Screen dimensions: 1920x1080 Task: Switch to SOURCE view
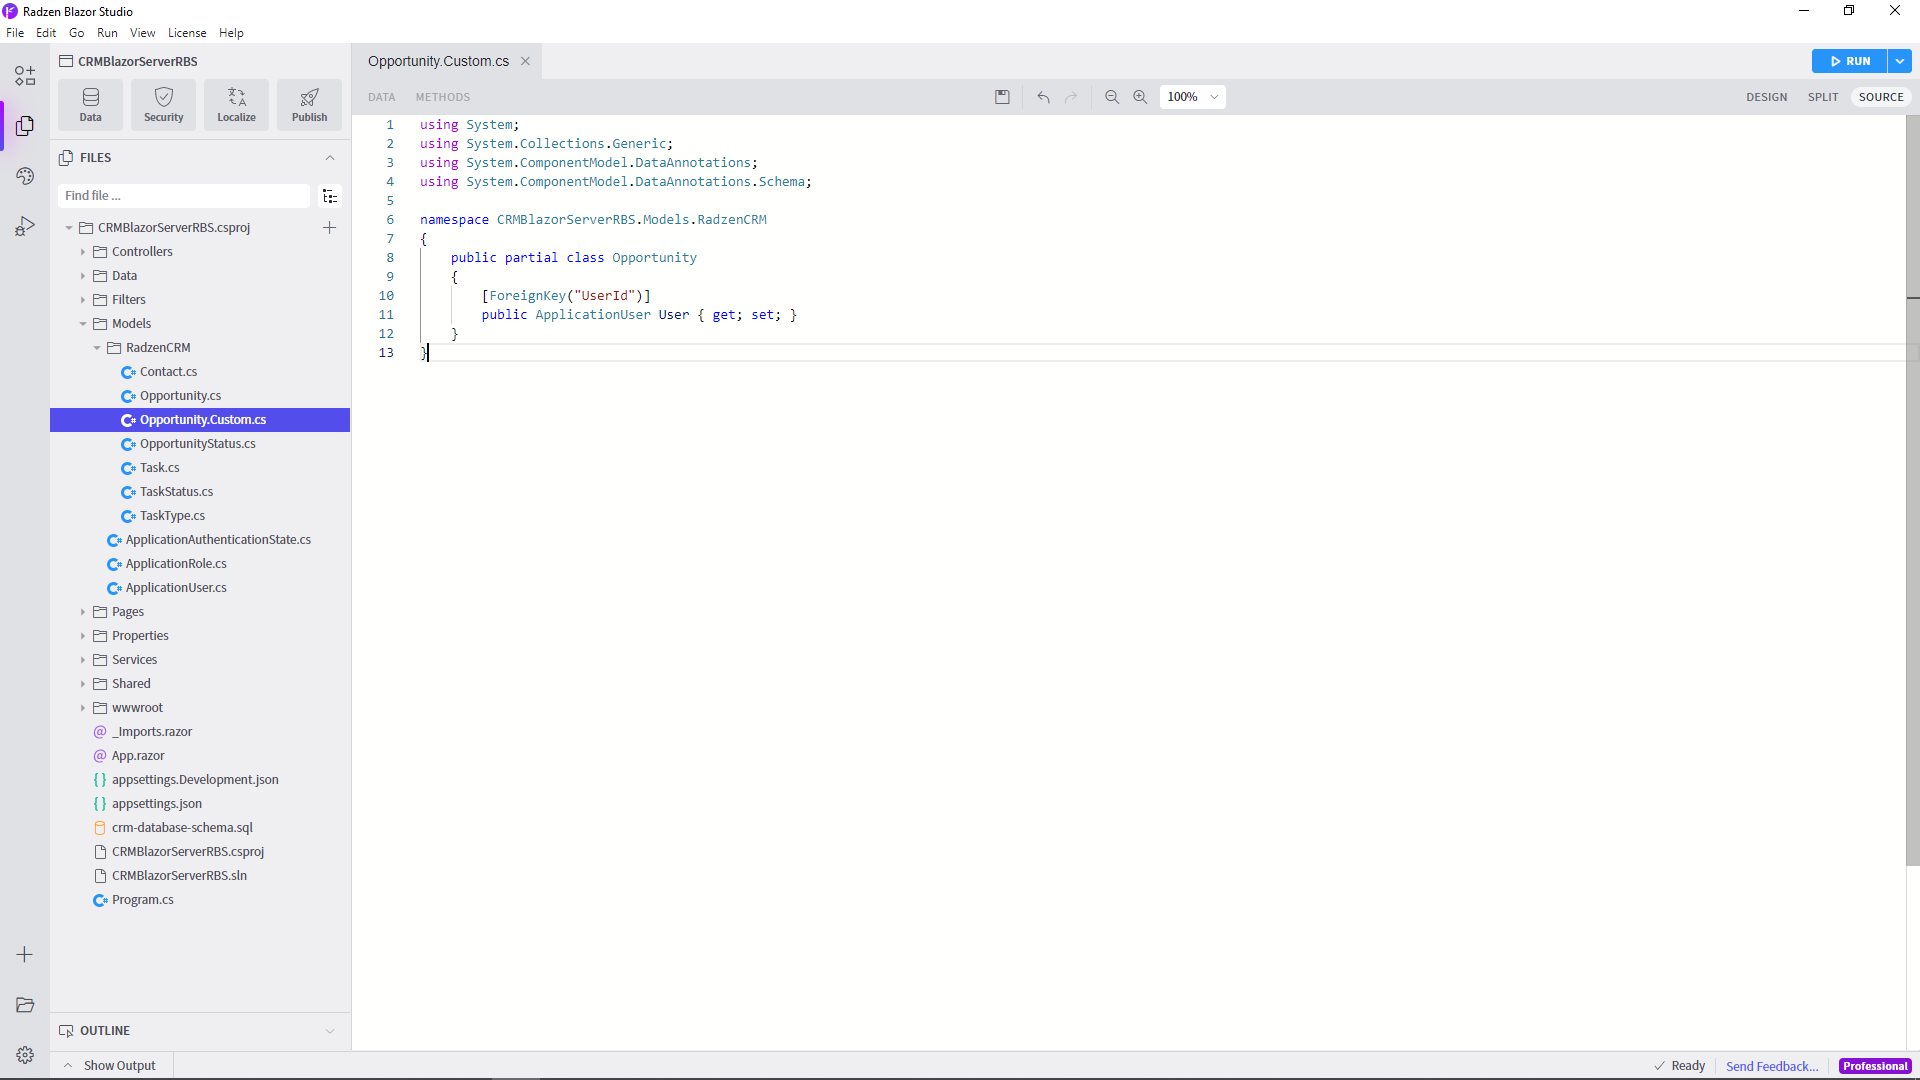[1881, 97]
